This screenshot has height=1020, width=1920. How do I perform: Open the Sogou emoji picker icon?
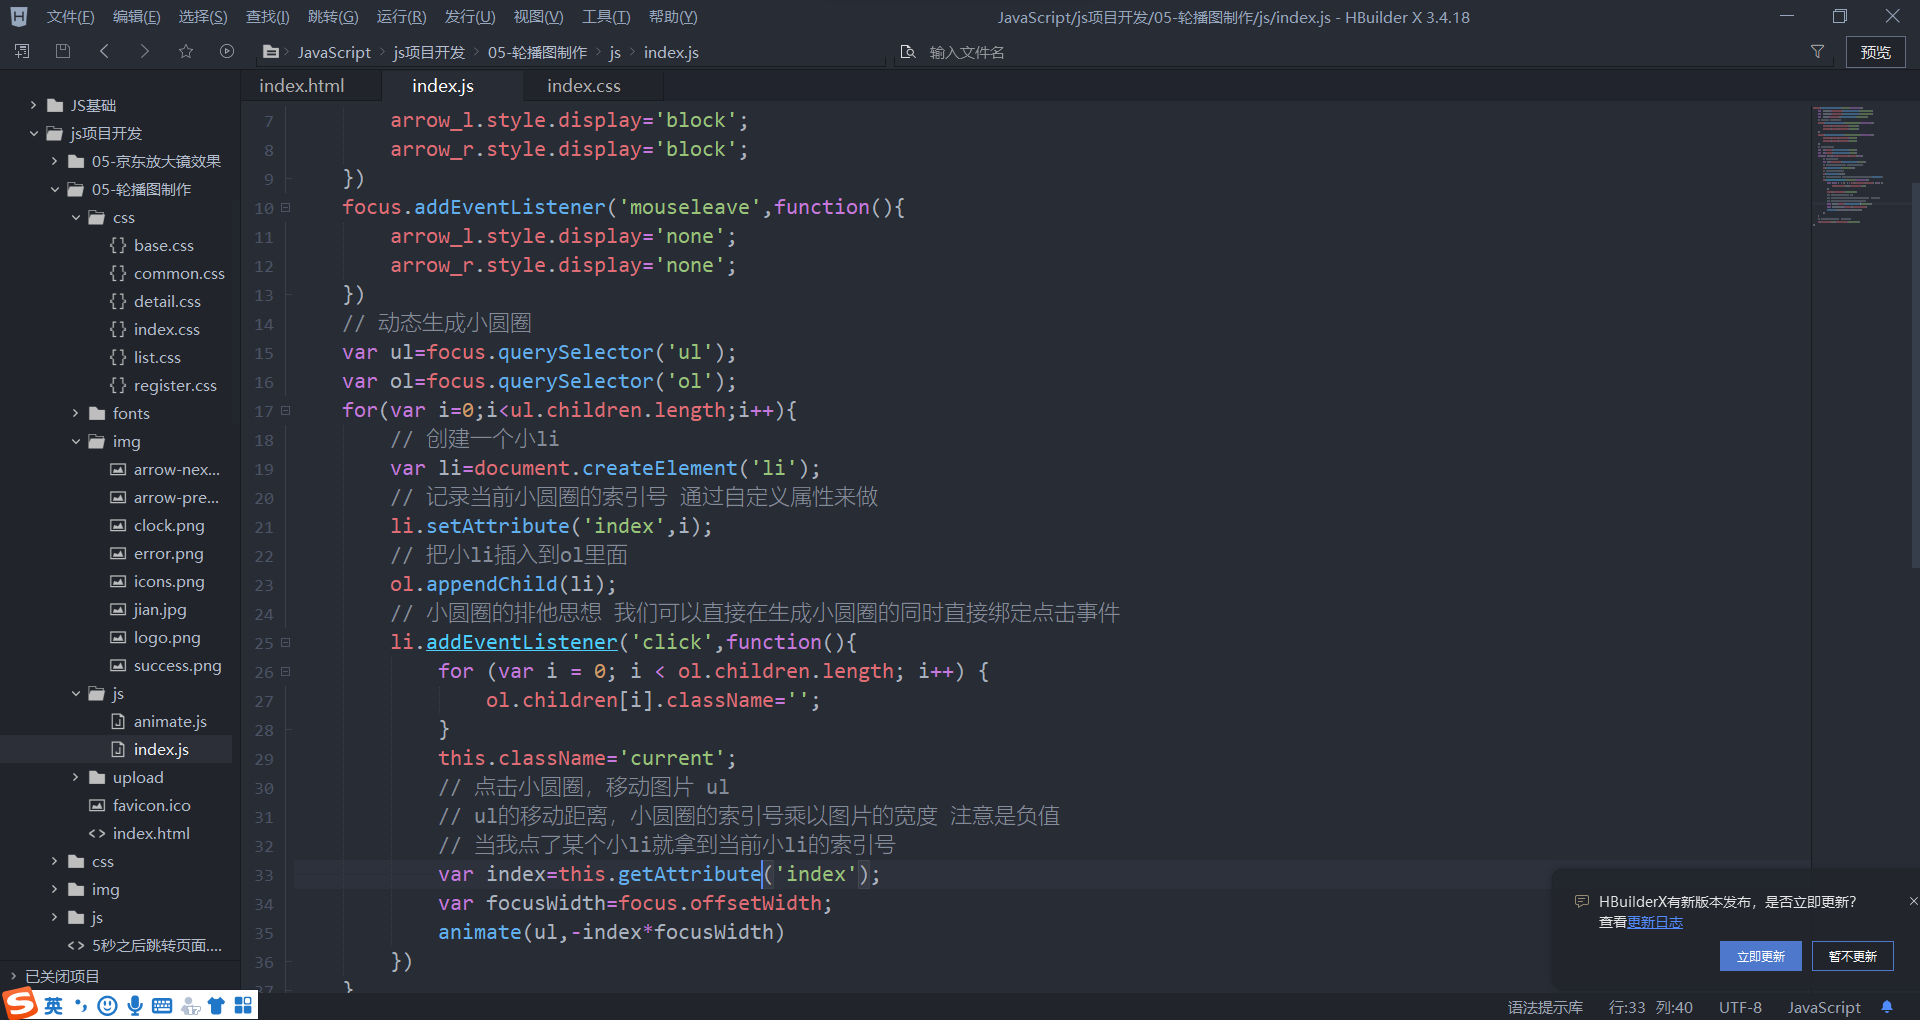point(108,1005)
